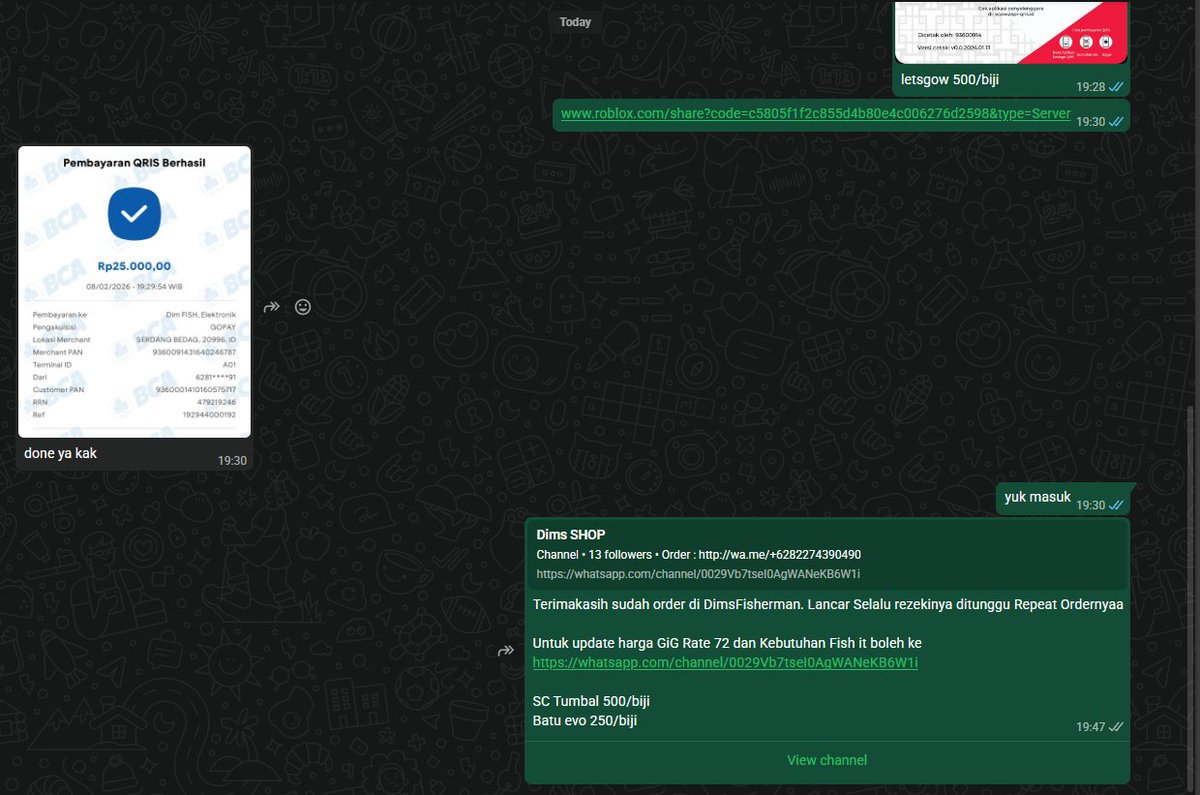
Task: Open the partially visible QR image at top
Action: 1012,32
